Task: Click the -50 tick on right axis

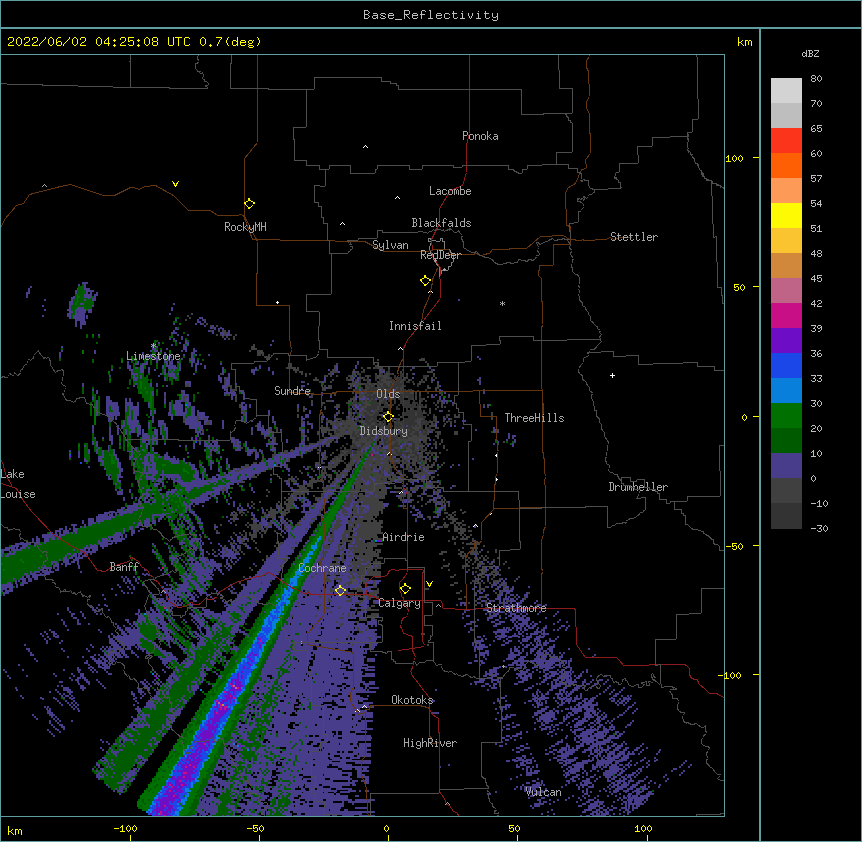Action: [735, 546]
